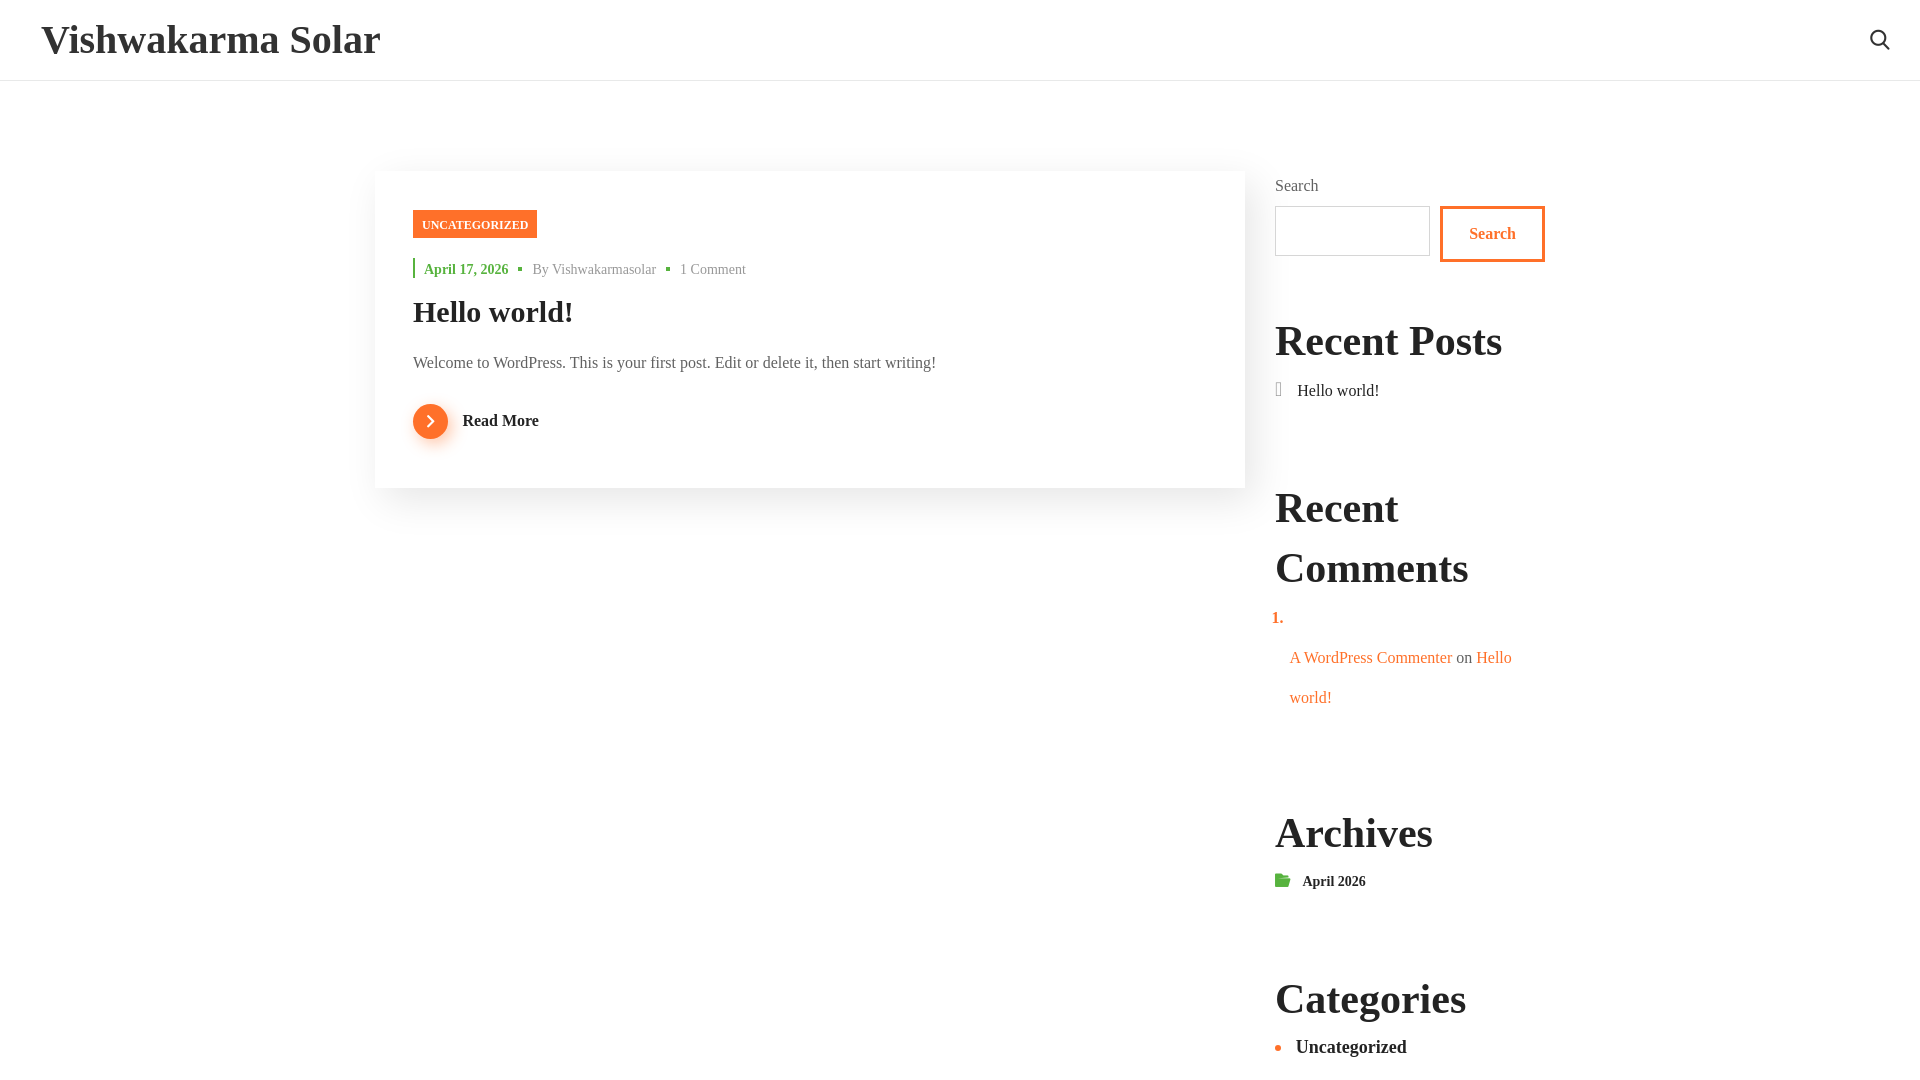
Task: Open the April 2026 archive
Action: (1334, 881)
